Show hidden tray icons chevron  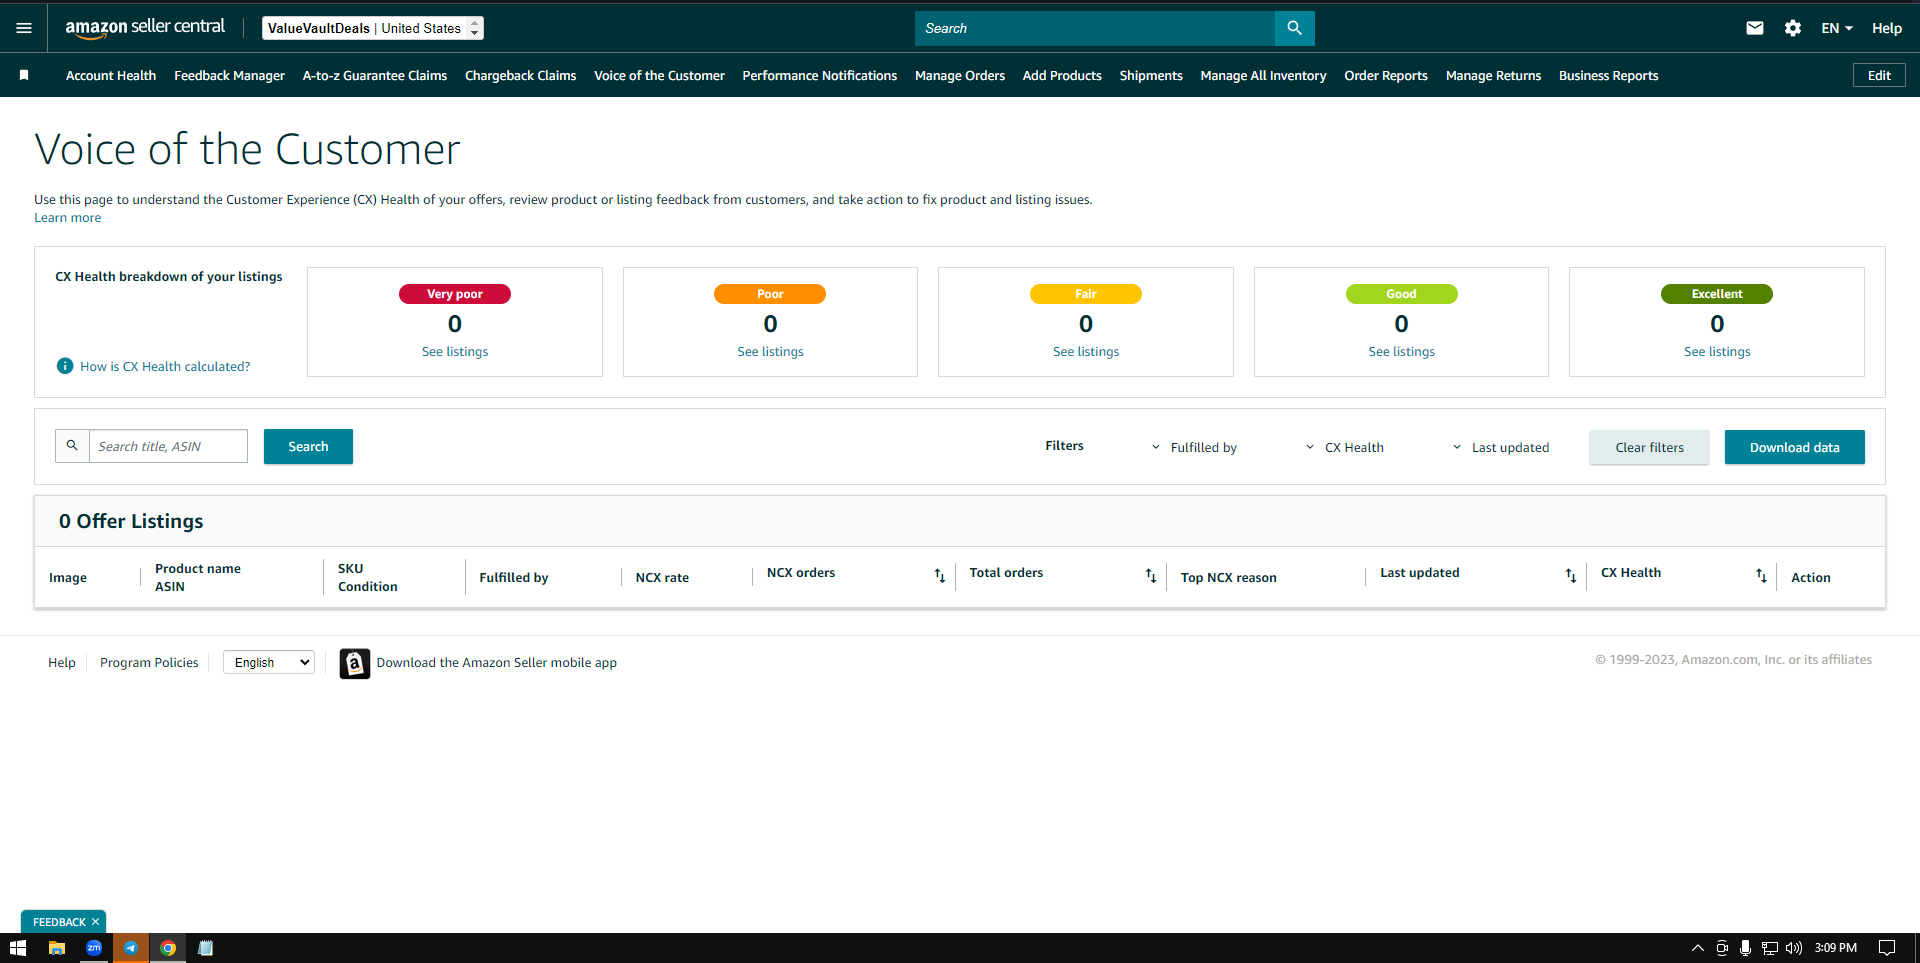(x=1697, y=948)
